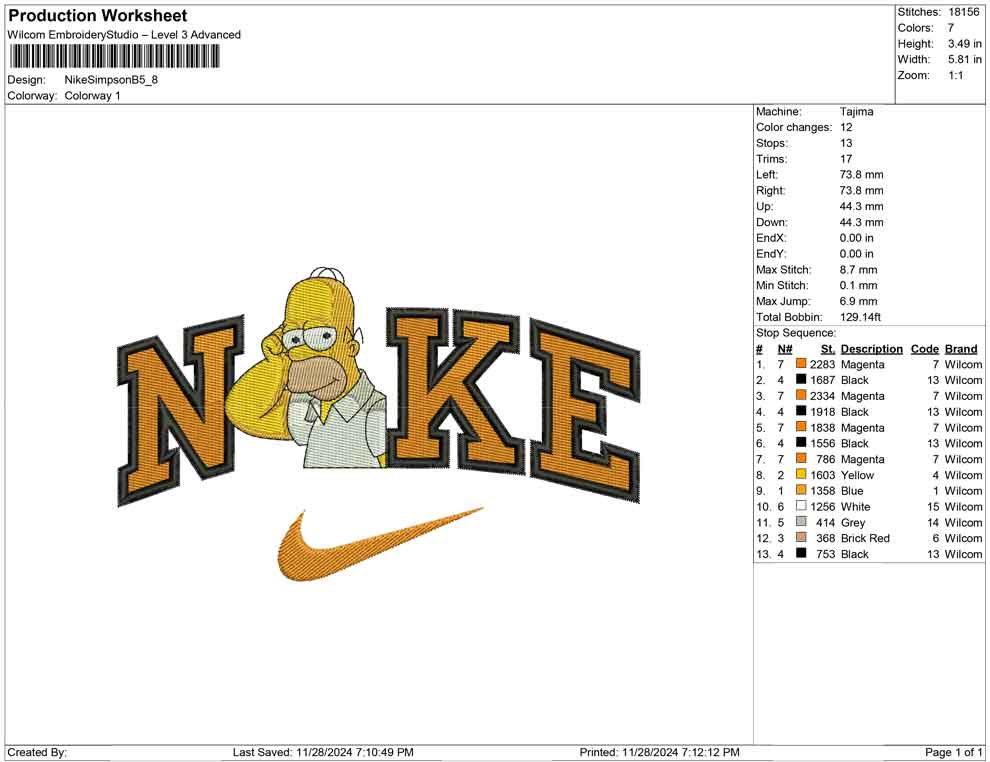Click the orange swatch for stop 1 (2283 Magenta)
Viewport: 990px width, 762px height.
tap(801, 364)
